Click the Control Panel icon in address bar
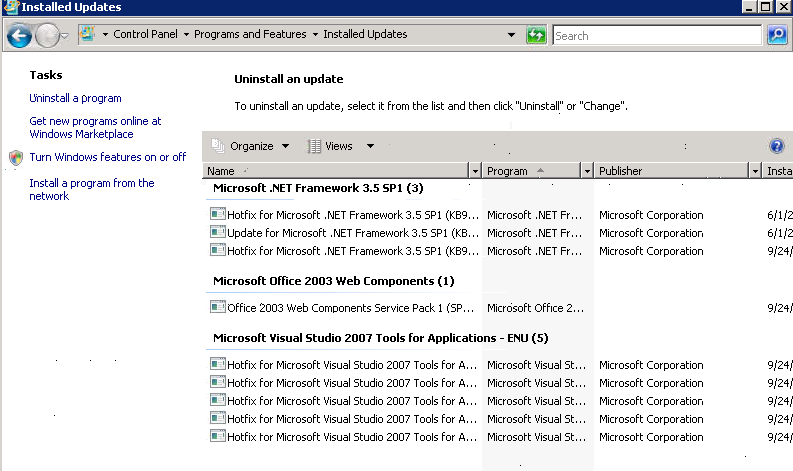 pyautogui.click(x=87, y=34)
